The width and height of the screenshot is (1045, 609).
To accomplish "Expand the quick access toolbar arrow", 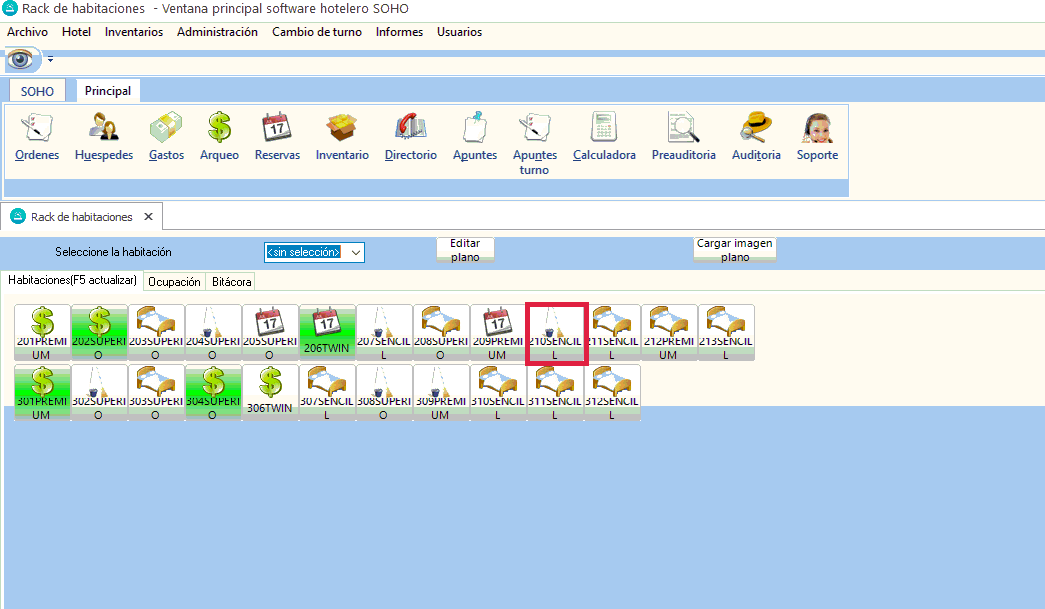I will point(50,59).
